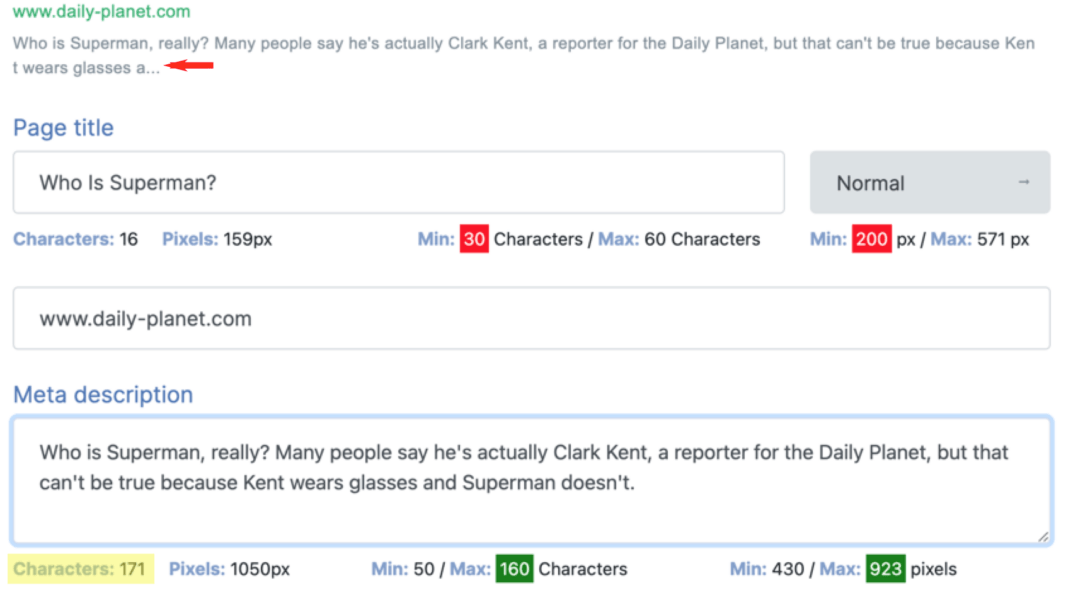Click inside the Meta description text area

(x=532, y=480)
